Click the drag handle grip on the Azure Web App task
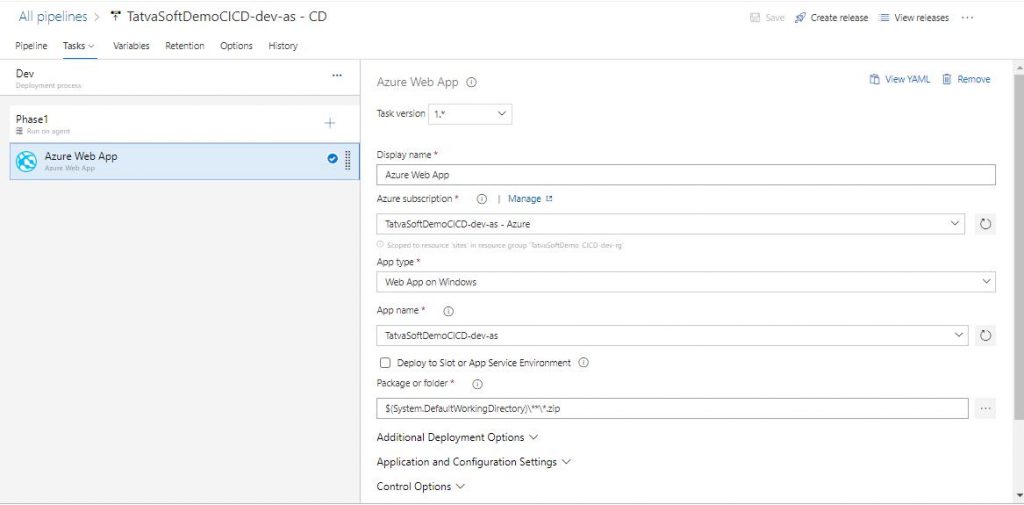Viewport: 1024px width, 505px height. (347, 159)
